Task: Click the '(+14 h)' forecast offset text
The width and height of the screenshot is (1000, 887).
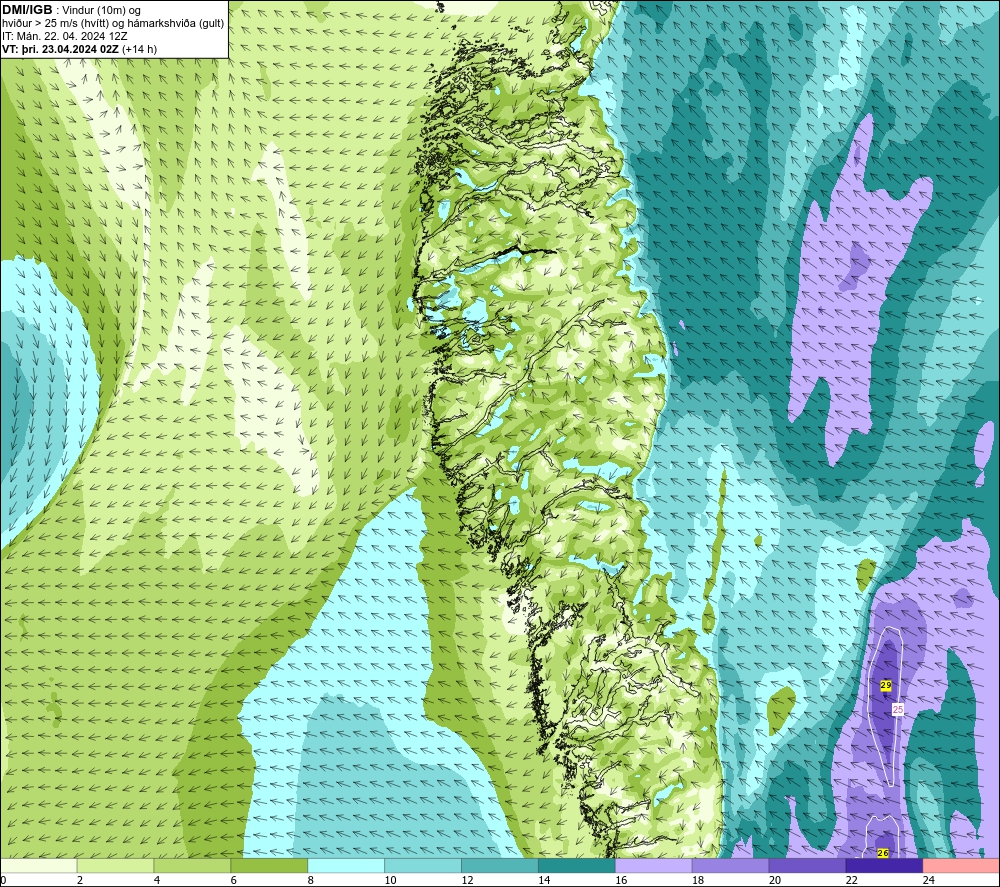Action: (x=139, y=49)
